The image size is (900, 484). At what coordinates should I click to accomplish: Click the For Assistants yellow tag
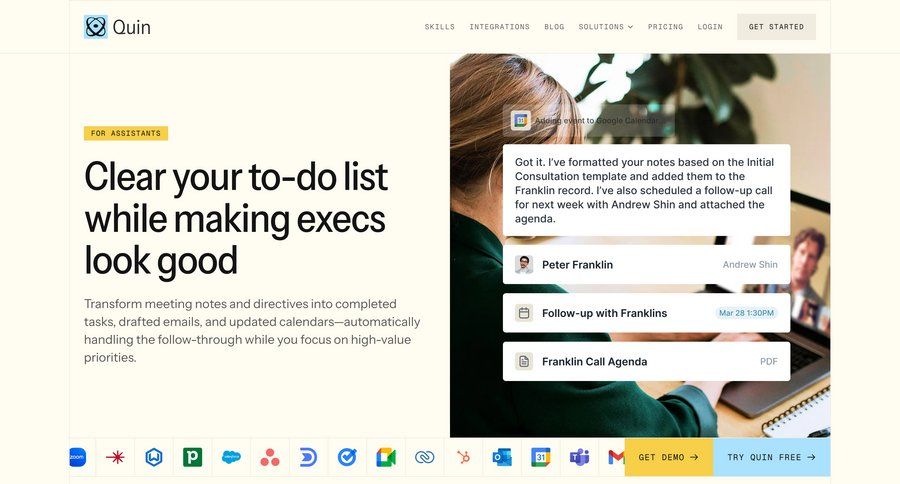coord(126,133)
